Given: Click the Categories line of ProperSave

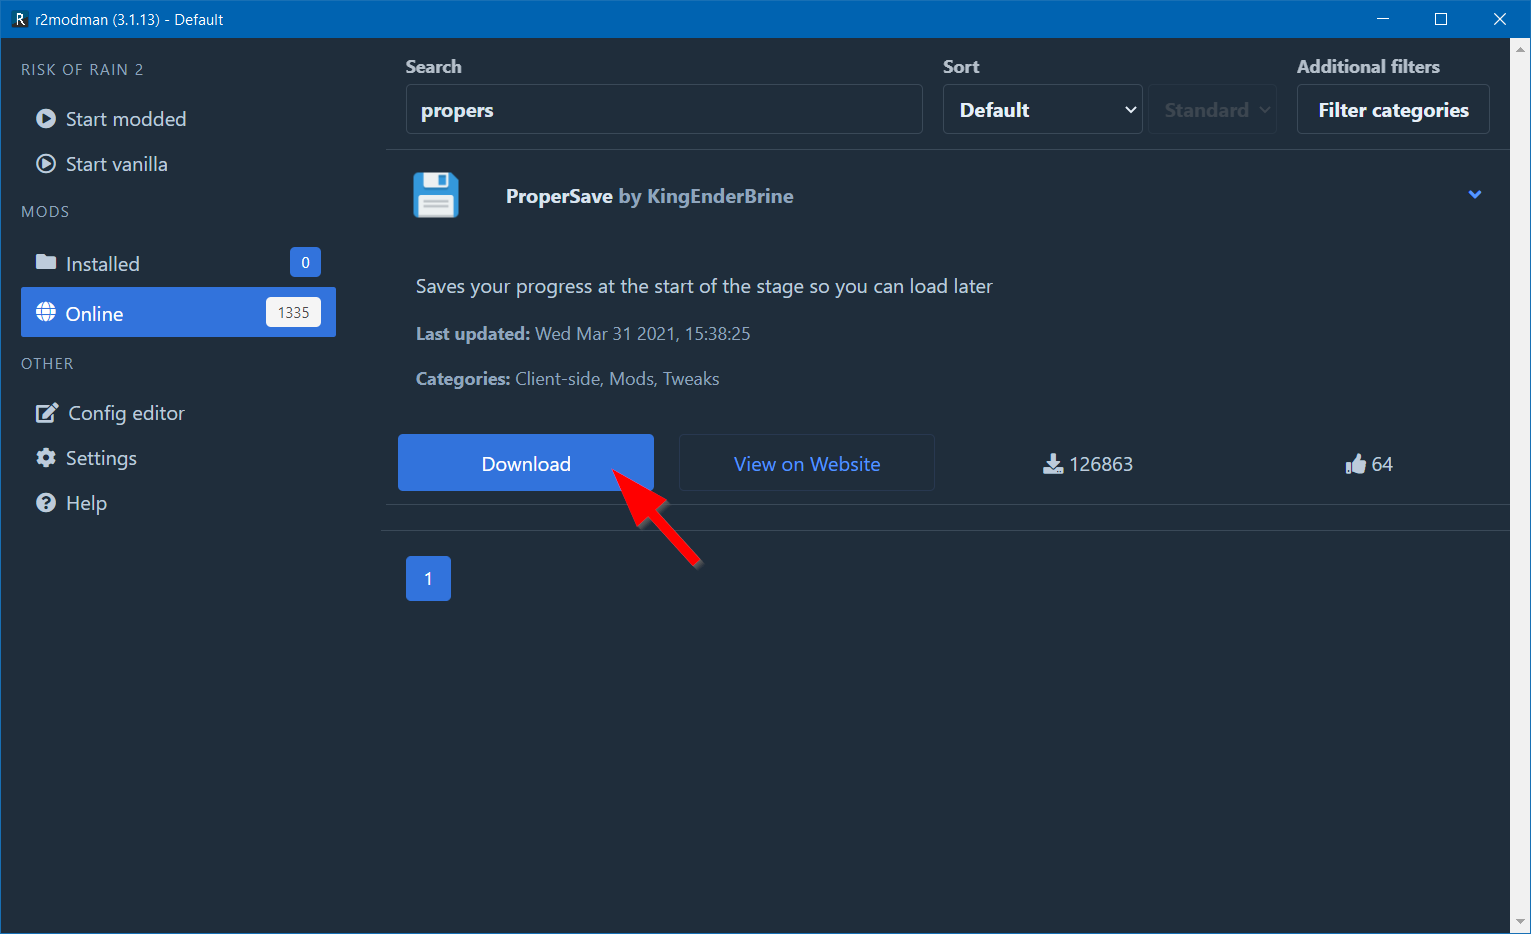Looking at the screenshot, I should tap(568, 379).
